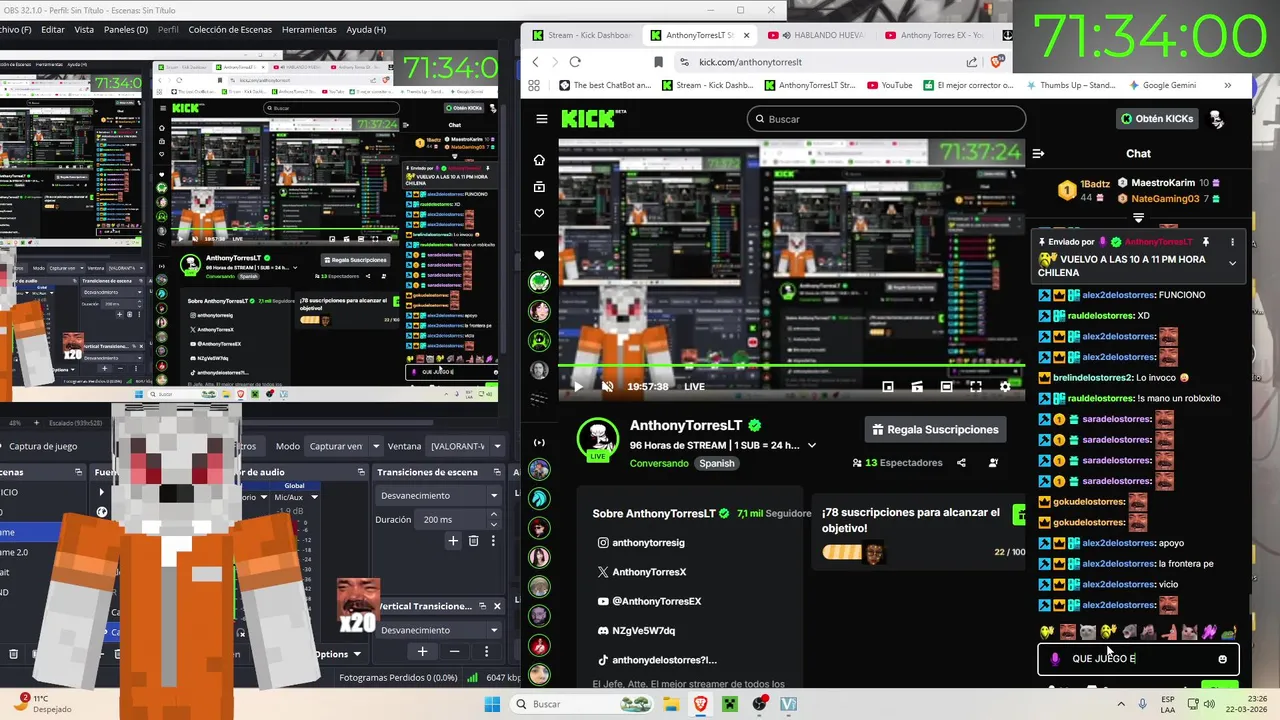Open OBS Editar menu
1280x720 pixels.
click(x=53, y=30)
